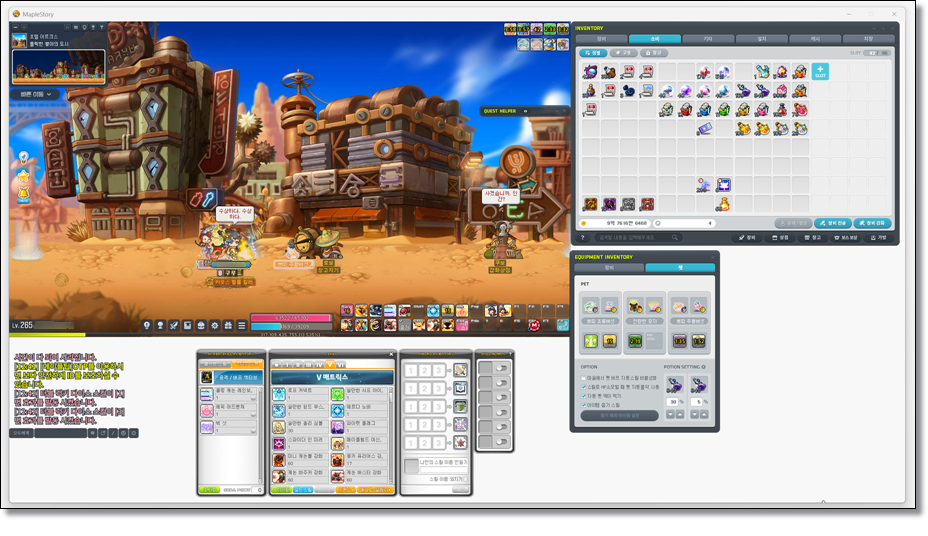The width and height of the screenshot is (928, 536).
Task: Click the V Matrix skill list scrollbar
Action: click(x=392, y=435)
